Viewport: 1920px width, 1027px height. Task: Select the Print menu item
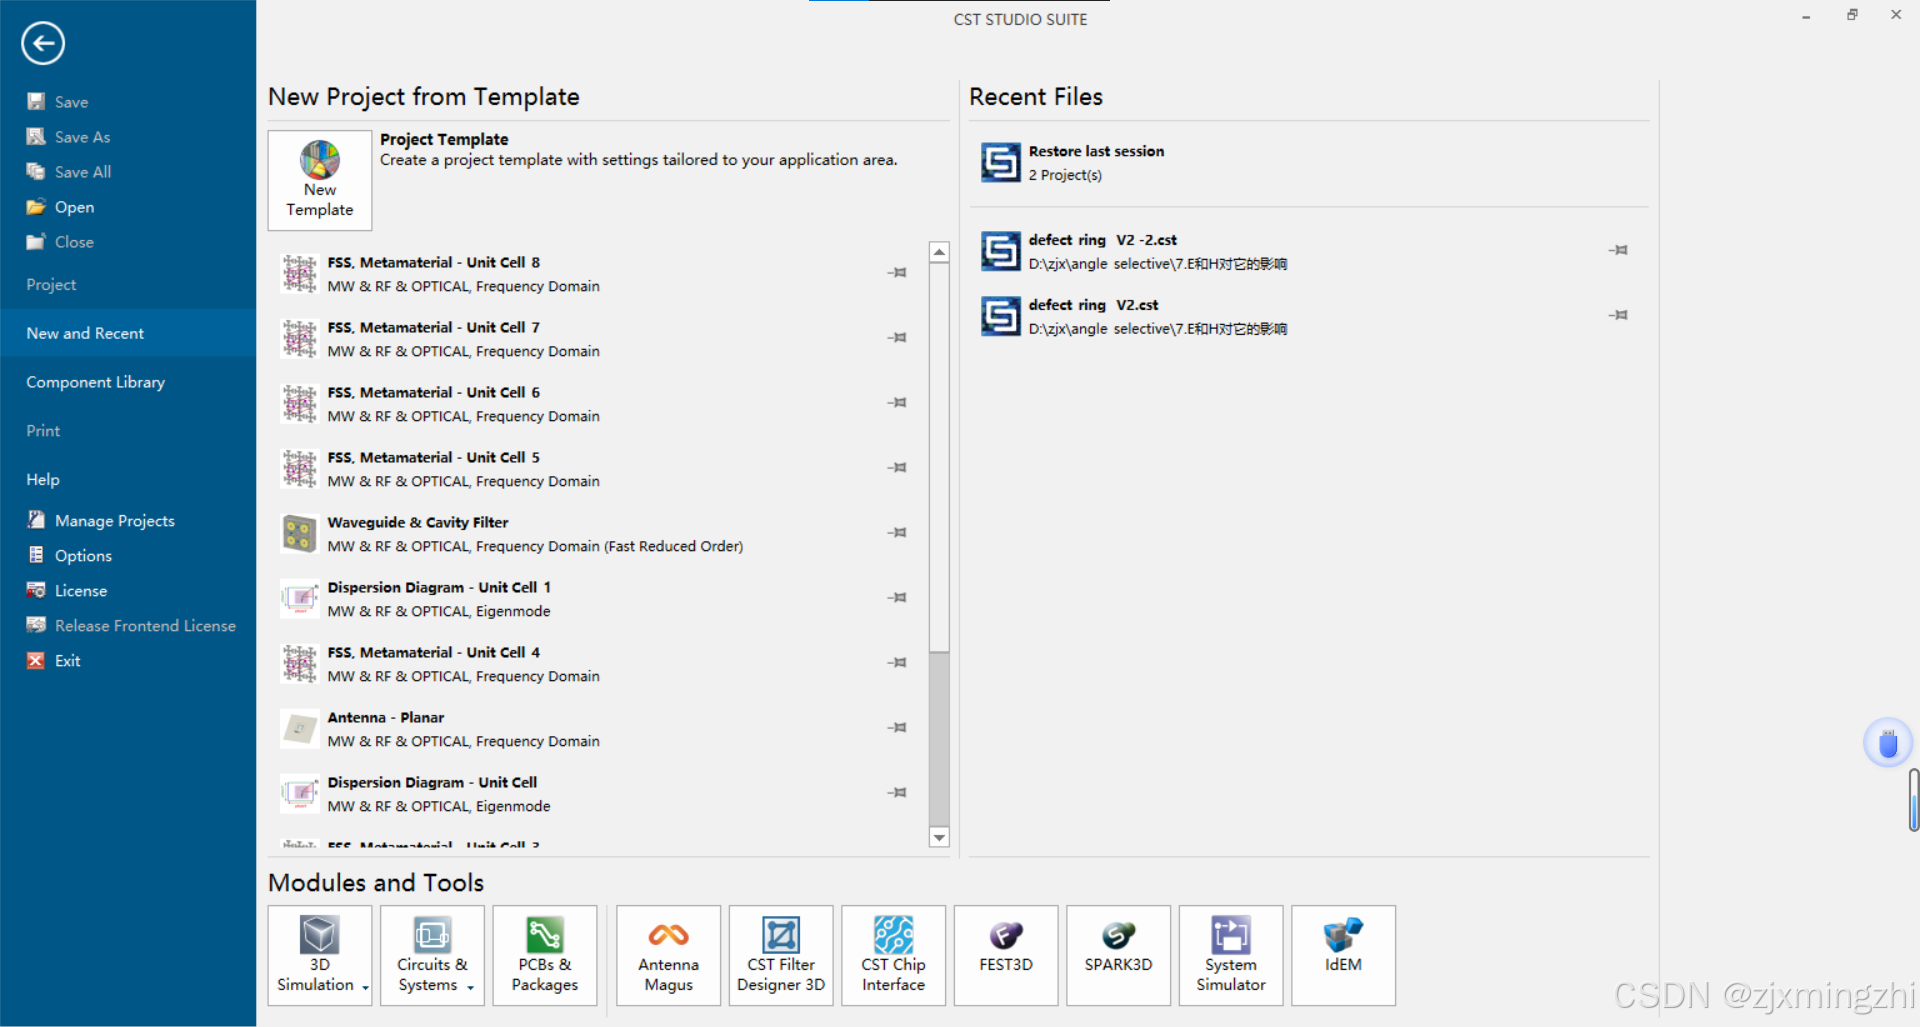tap(43, 430)
